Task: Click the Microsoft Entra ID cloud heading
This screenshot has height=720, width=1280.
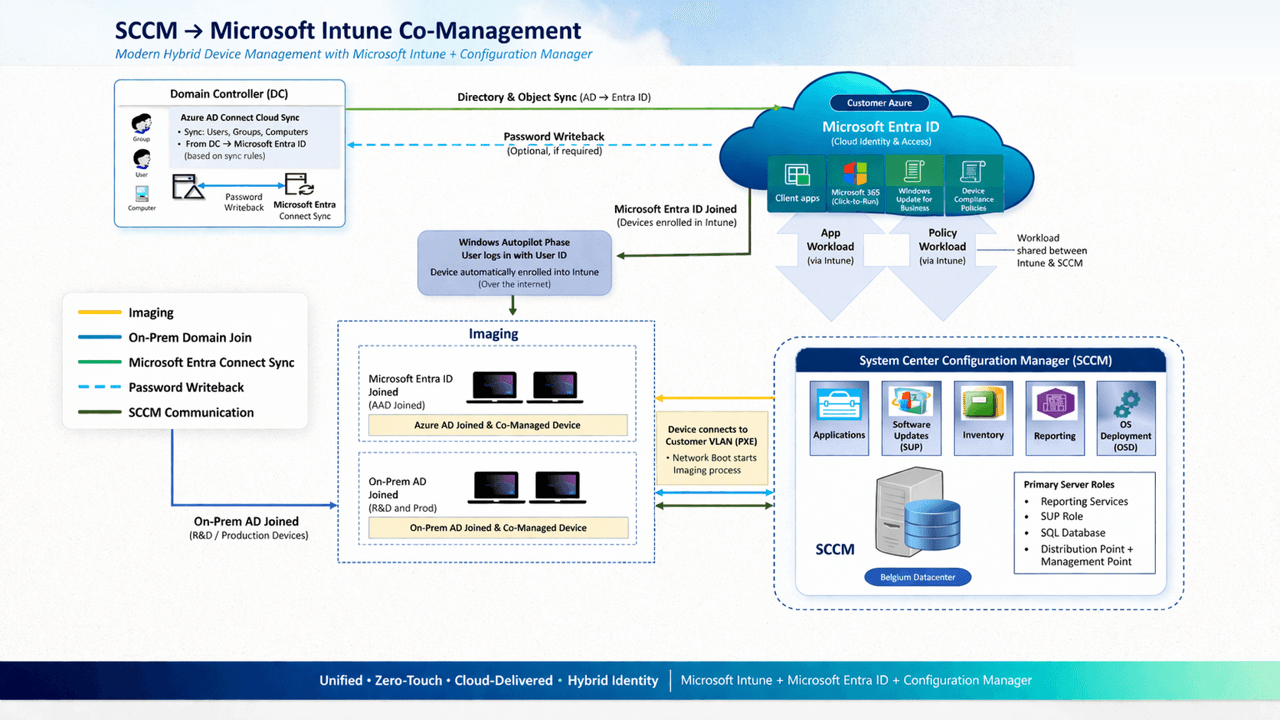Action: coord(881,127)
